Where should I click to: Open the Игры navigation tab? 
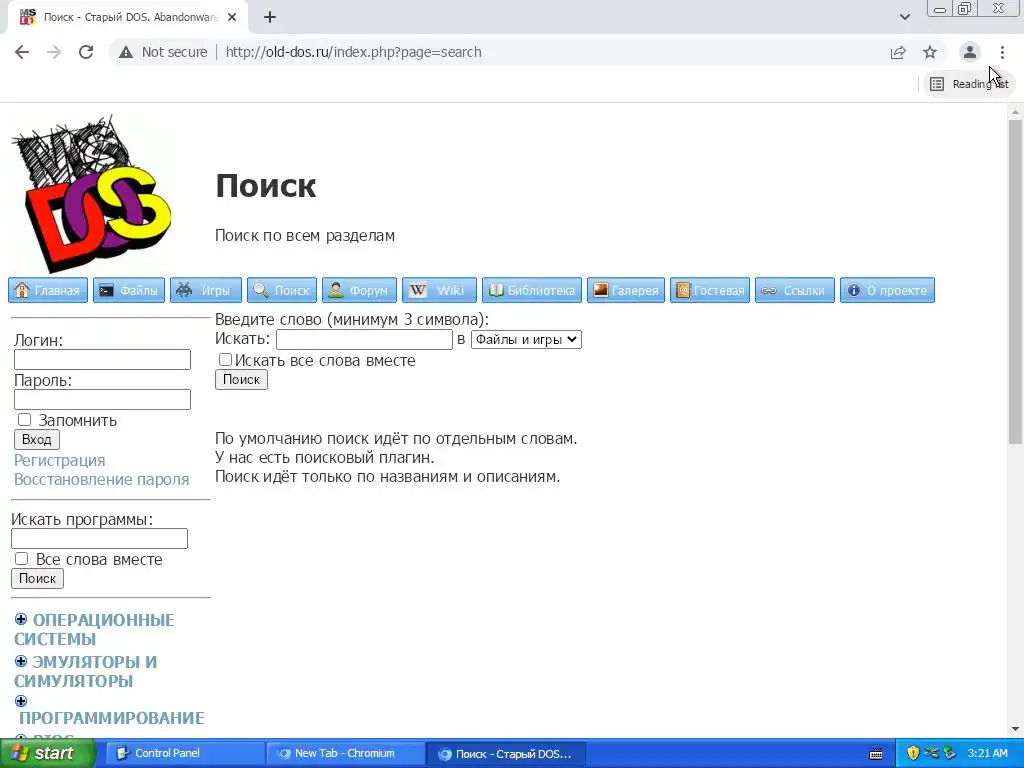coord(206,290)
